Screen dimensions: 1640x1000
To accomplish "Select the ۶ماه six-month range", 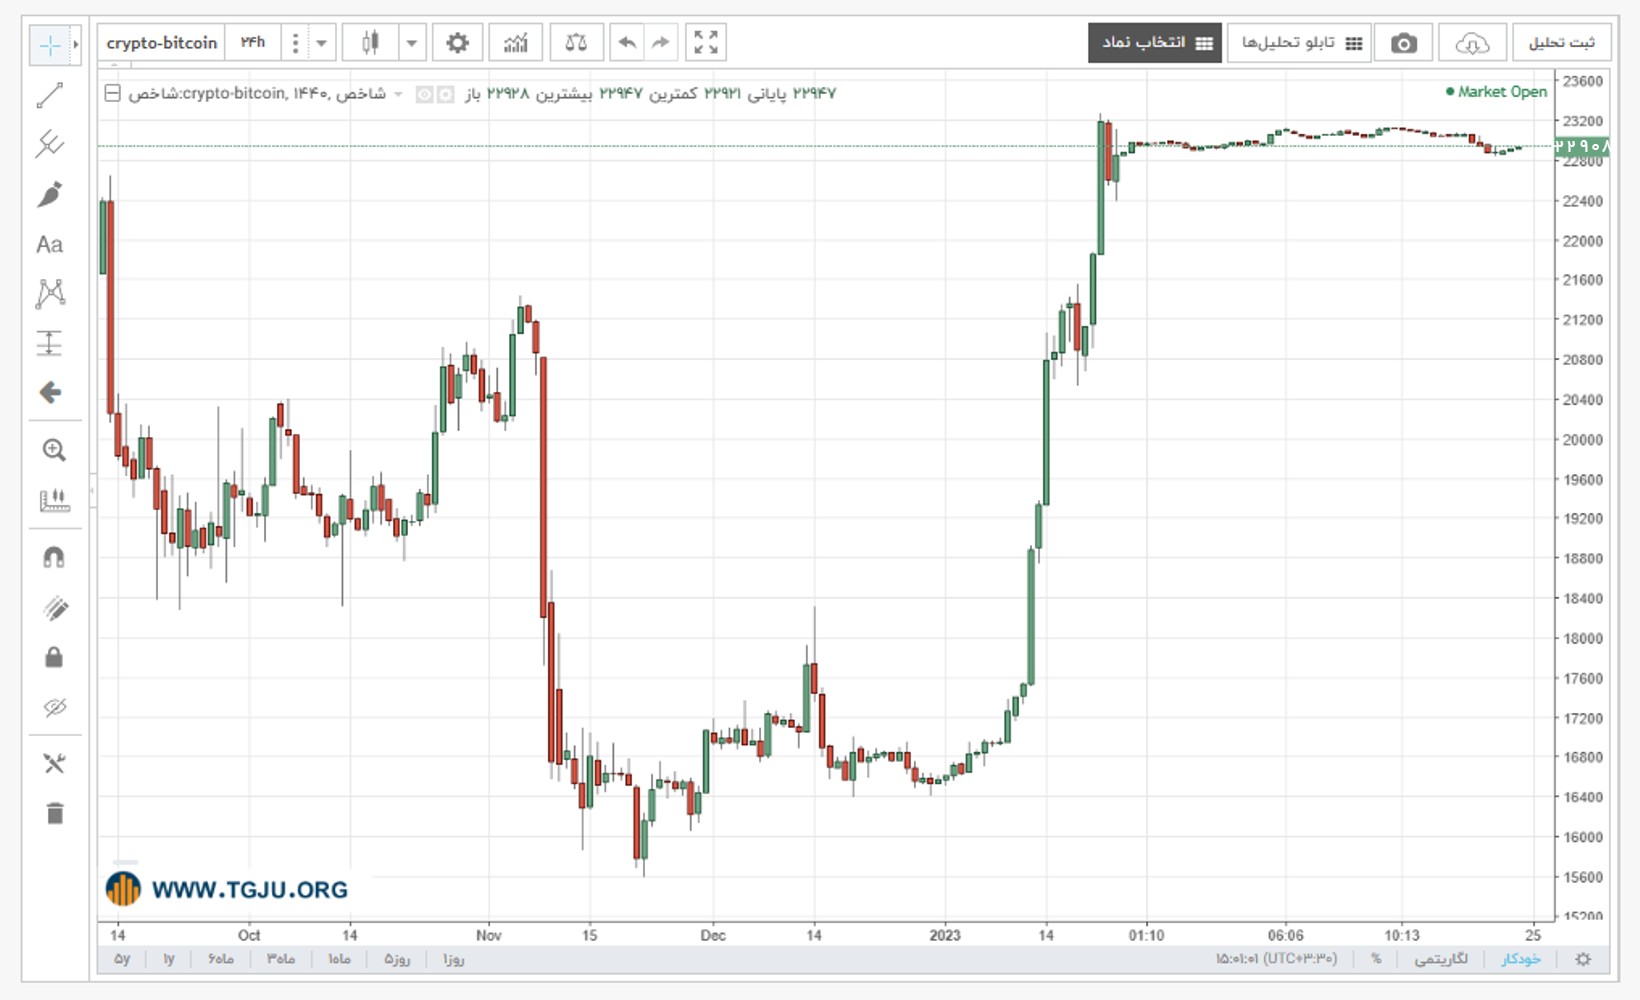I will pyautogui.click(x=221, y=959).
